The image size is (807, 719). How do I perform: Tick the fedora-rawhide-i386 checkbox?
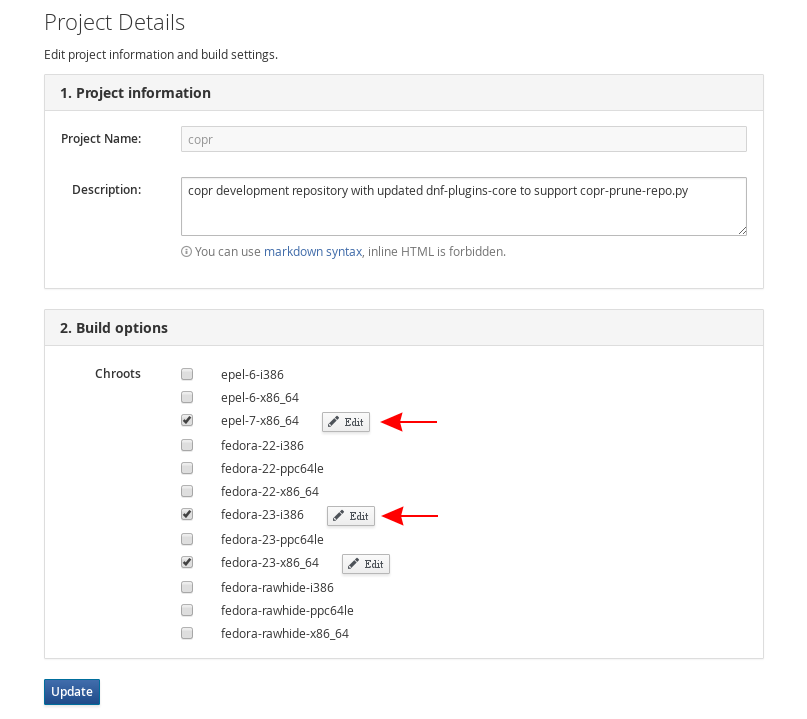tap(187, 586)
